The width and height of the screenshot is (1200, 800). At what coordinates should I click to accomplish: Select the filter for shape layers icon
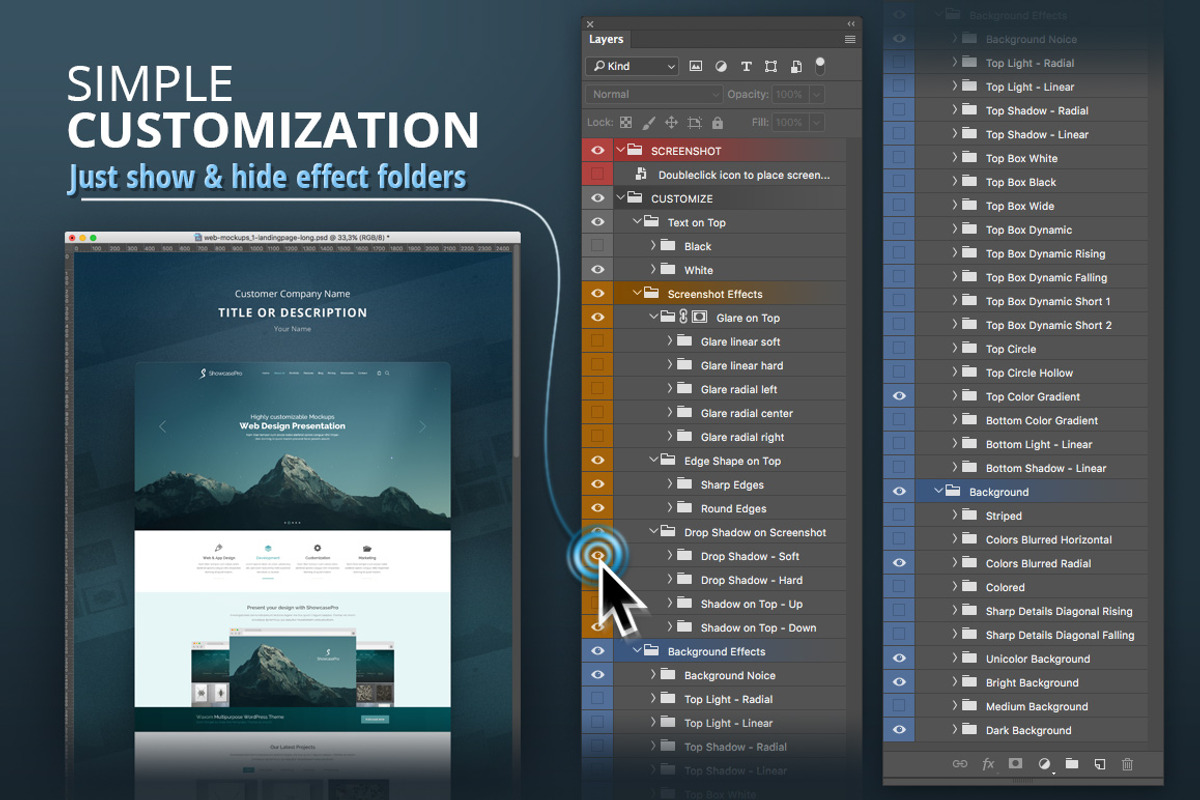click(x=771, y=66)
